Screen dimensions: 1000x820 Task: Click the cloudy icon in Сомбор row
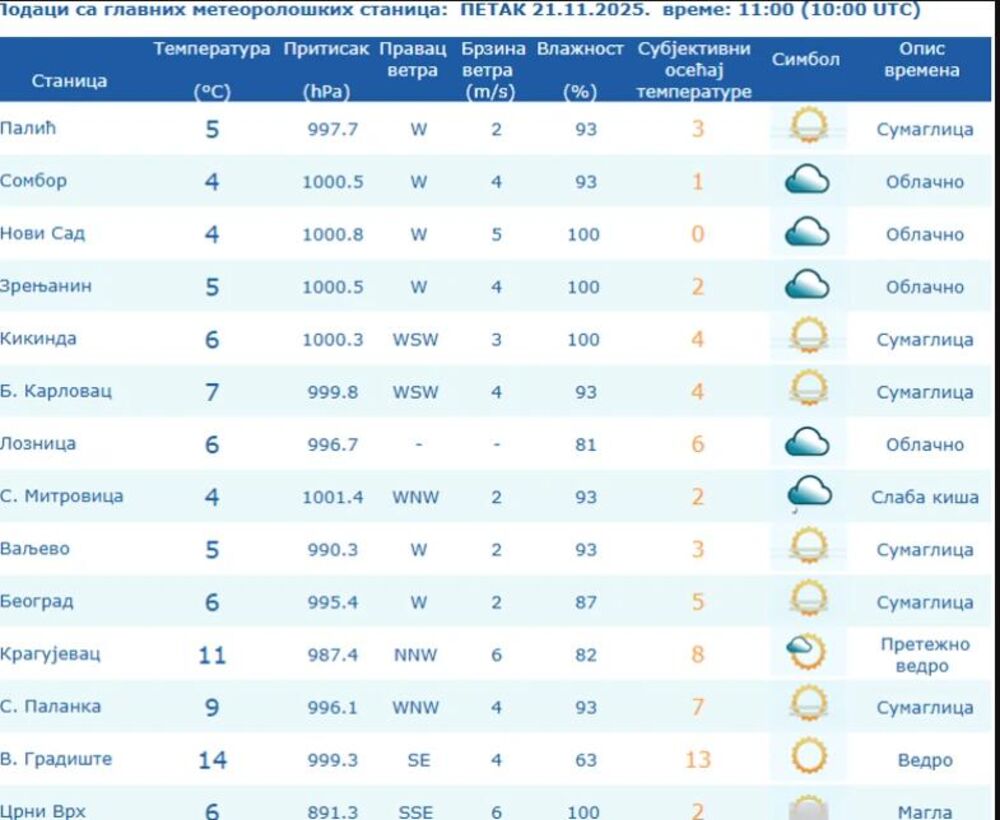(808, 181)
